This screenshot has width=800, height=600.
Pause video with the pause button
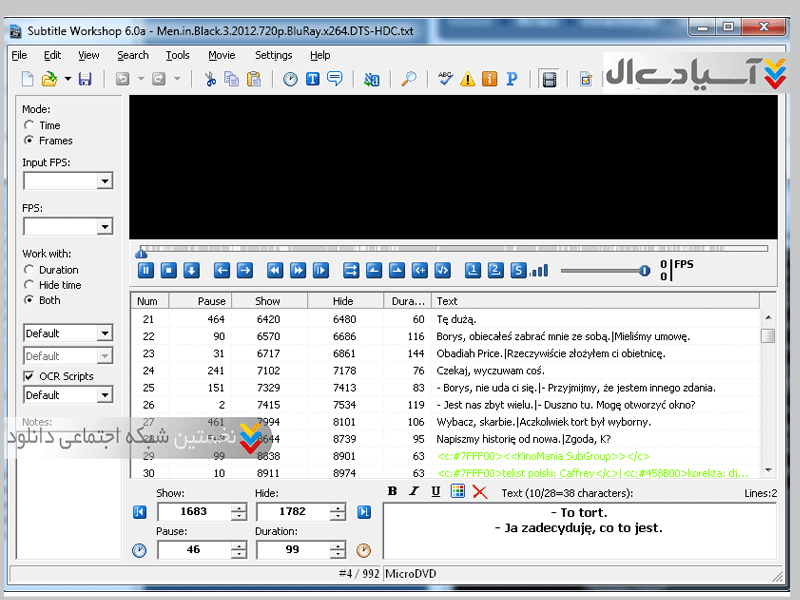pyautogui.click(x=145, y=270)
